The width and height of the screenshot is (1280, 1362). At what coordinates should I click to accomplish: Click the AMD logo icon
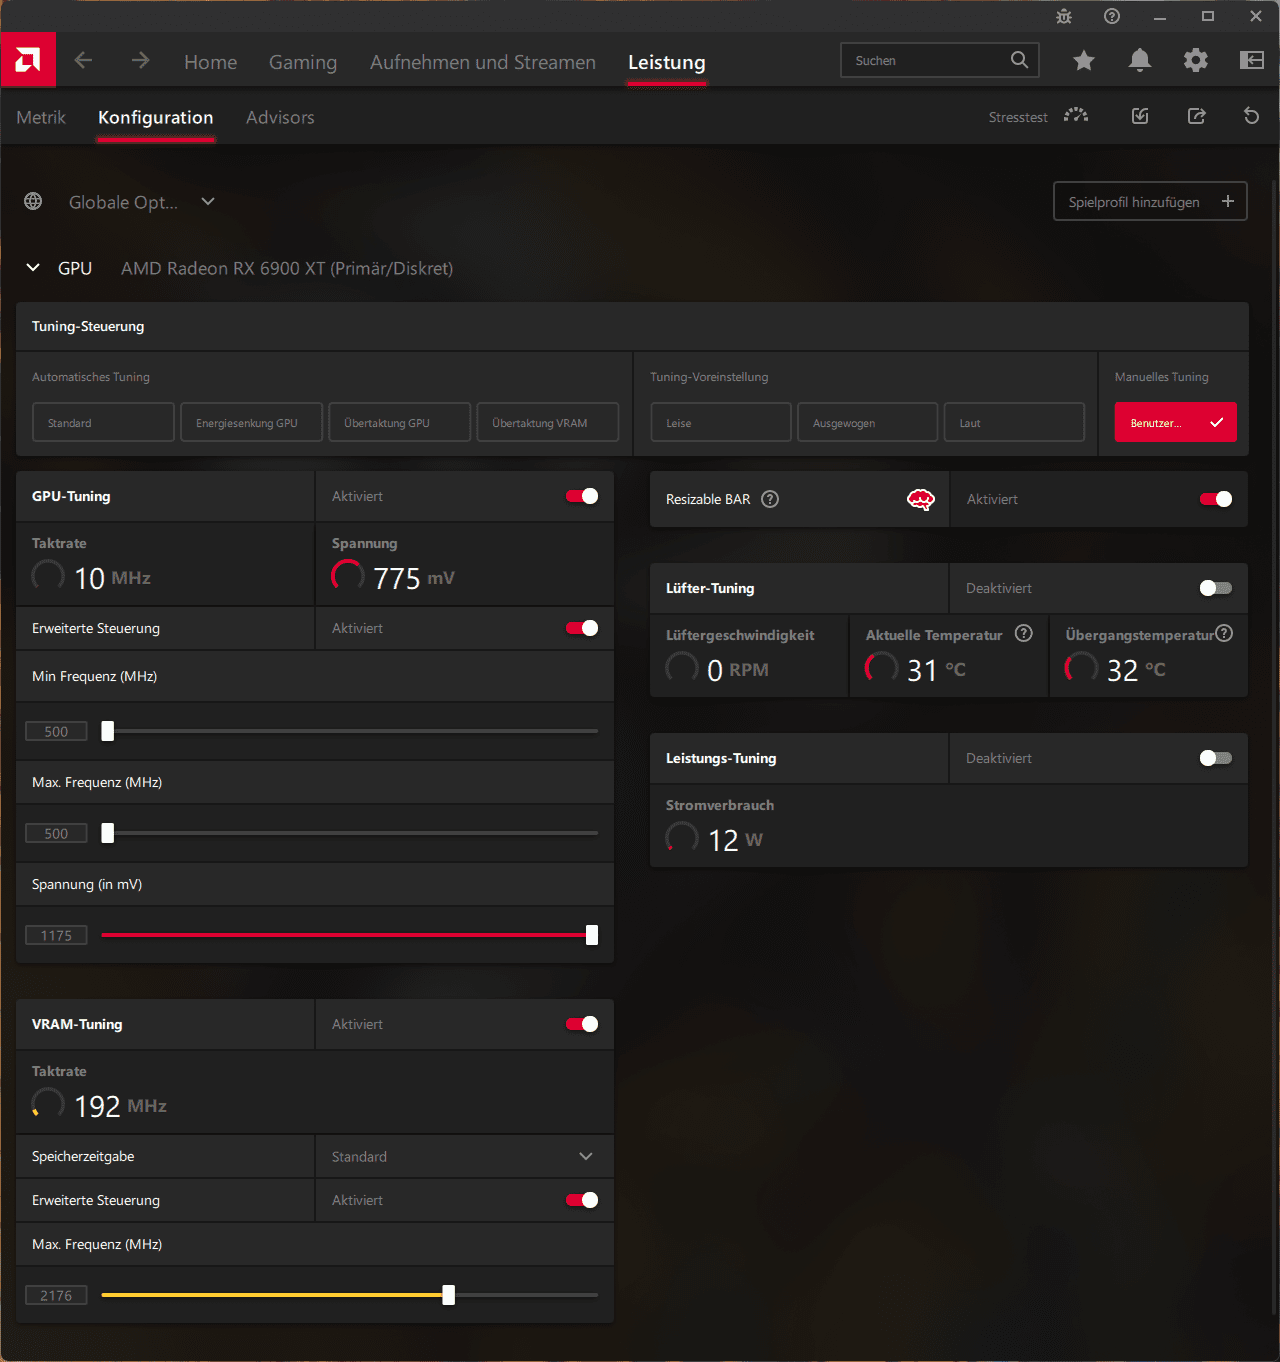[x=28, y=60]
